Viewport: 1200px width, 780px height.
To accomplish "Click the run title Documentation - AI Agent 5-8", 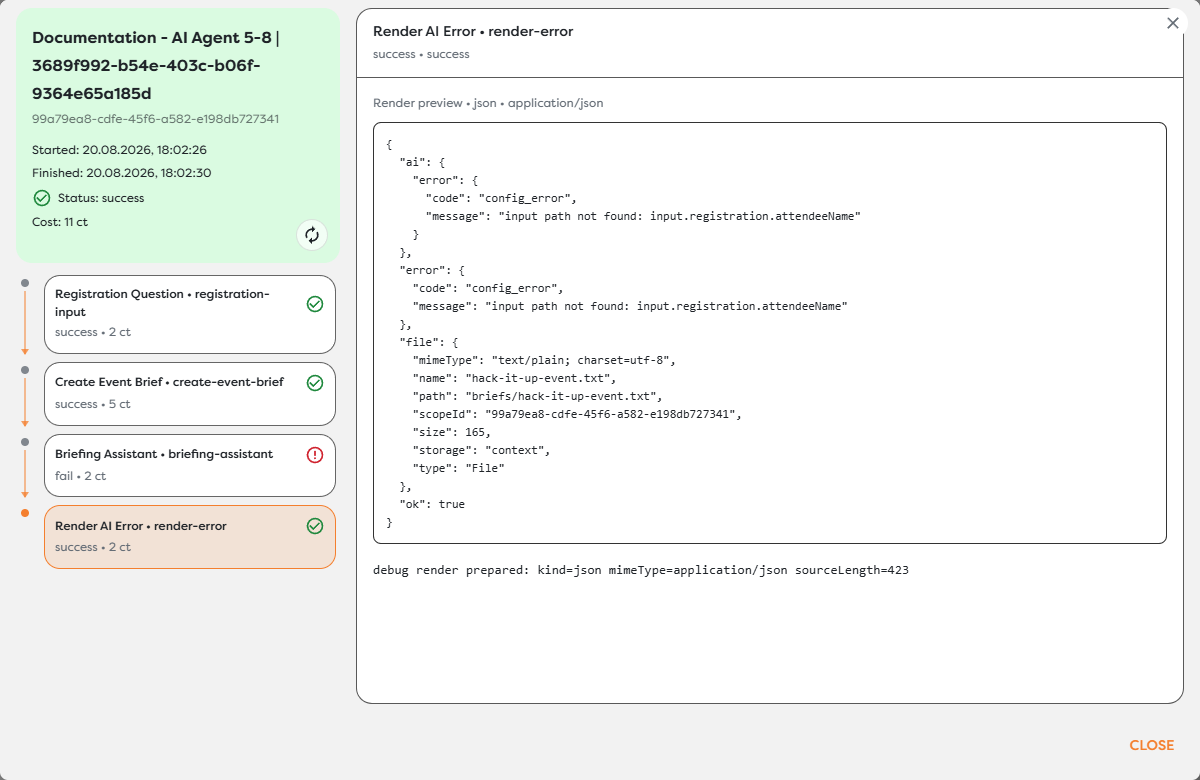I will pyautogui.click(x=158, y=65).
